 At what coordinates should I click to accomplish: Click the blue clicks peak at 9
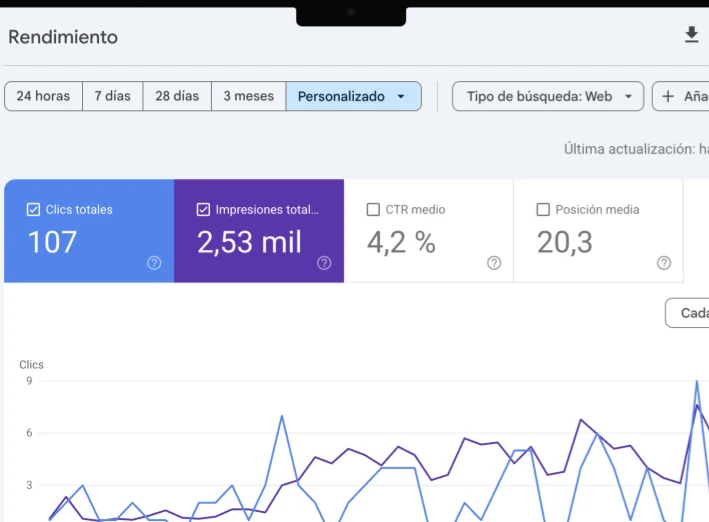(697, 382)
